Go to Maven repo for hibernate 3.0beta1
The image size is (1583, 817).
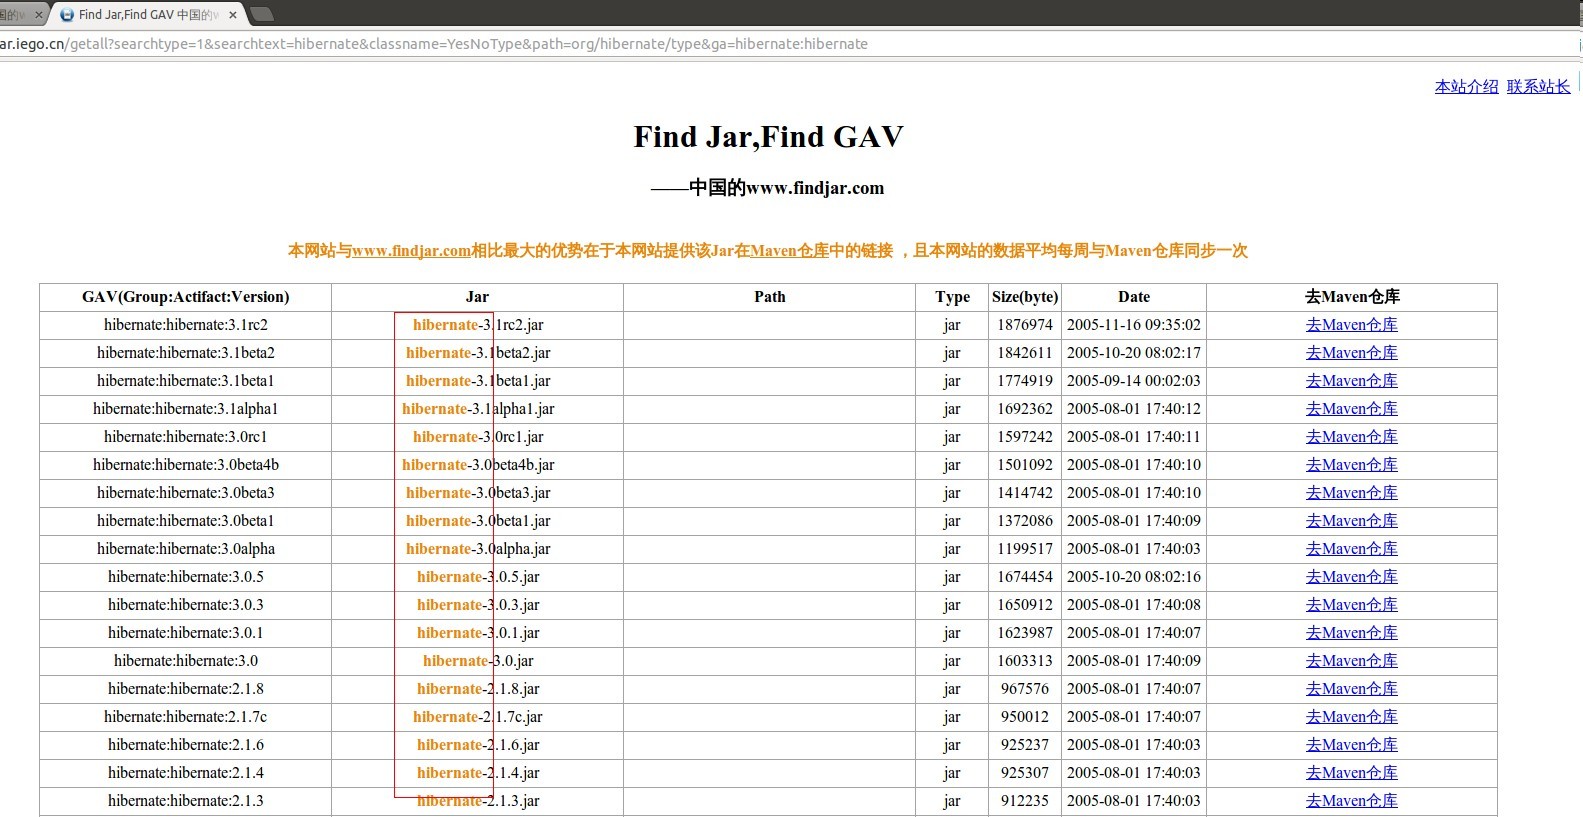(1352, 521)
